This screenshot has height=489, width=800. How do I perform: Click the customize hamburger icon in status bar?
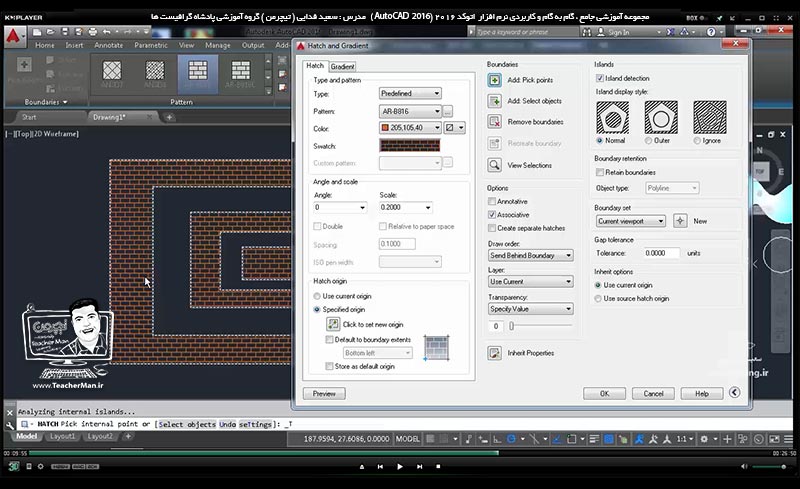pyautogui.click(x=788, y=439)
